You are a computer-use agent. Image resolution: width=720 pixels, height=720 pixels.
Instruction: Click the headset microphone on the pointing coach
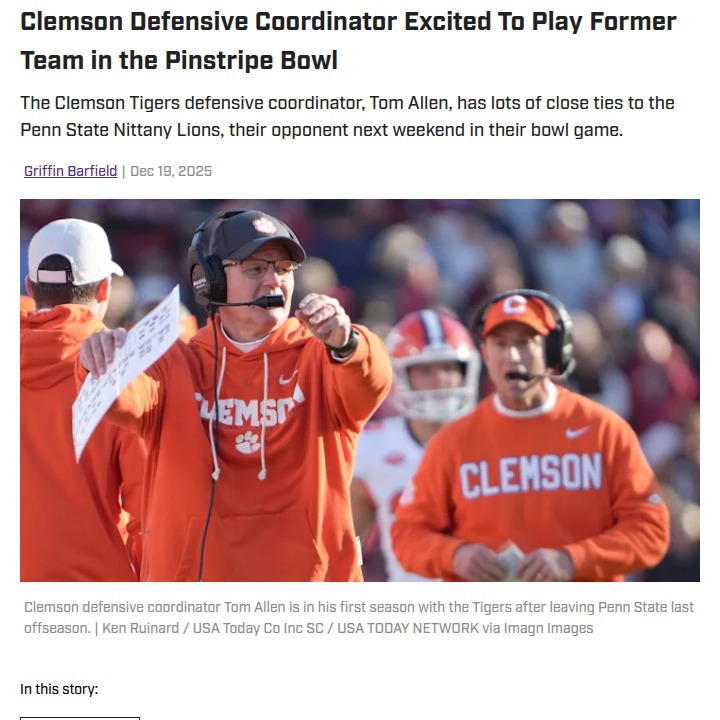click(x=268, y=301)
